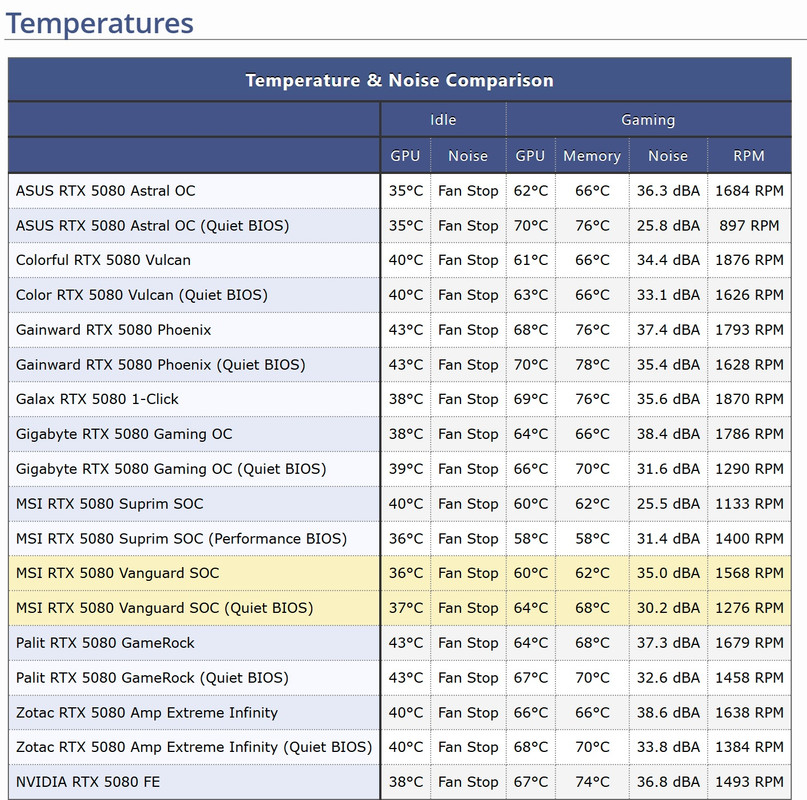The width and height of the screenshot is (807, 800).
Task: Click Gainward RTX 5080 Phoenix (Quiet BIOS) row
Action: (399, 364)
